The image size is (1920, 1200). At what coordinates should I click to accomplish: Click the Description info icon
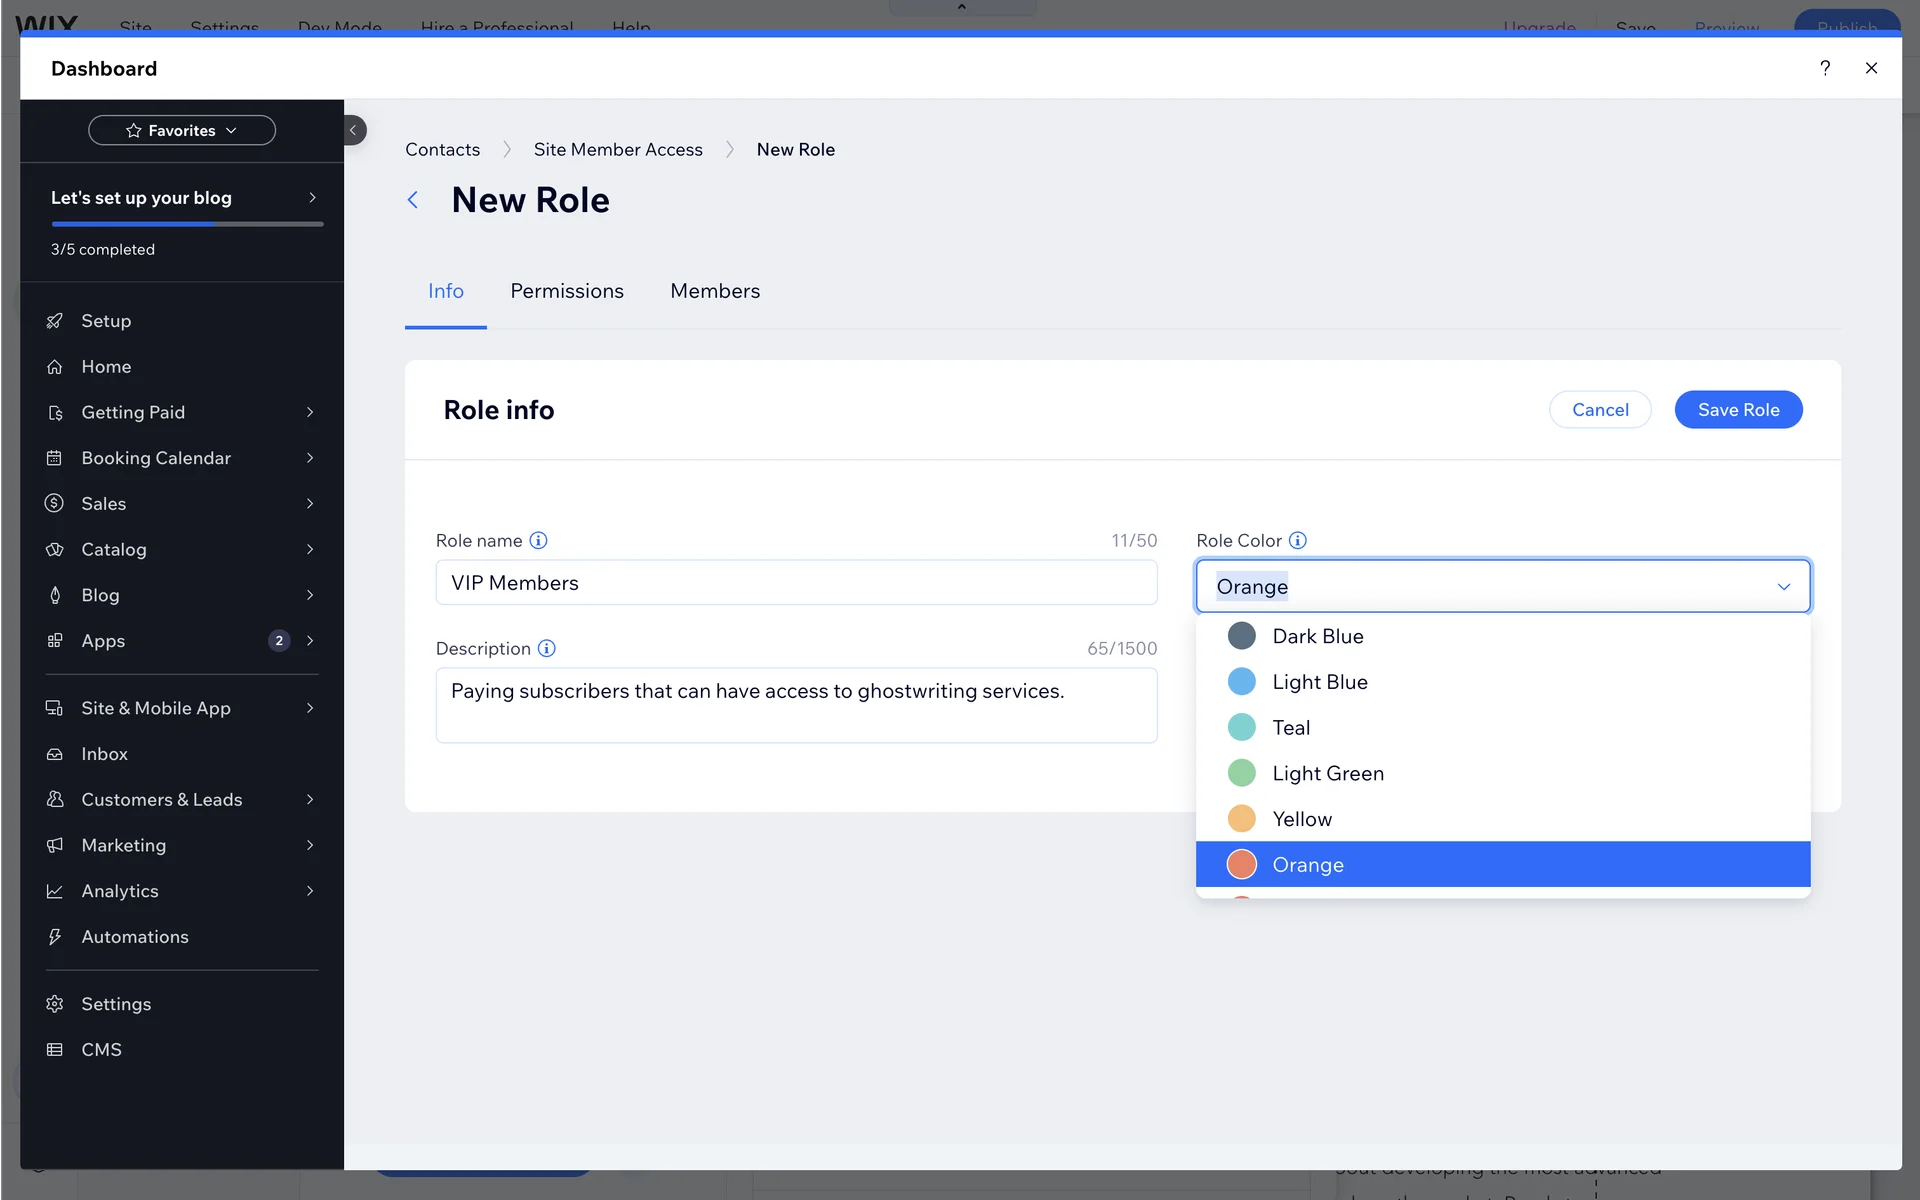[x=547, y=649]
